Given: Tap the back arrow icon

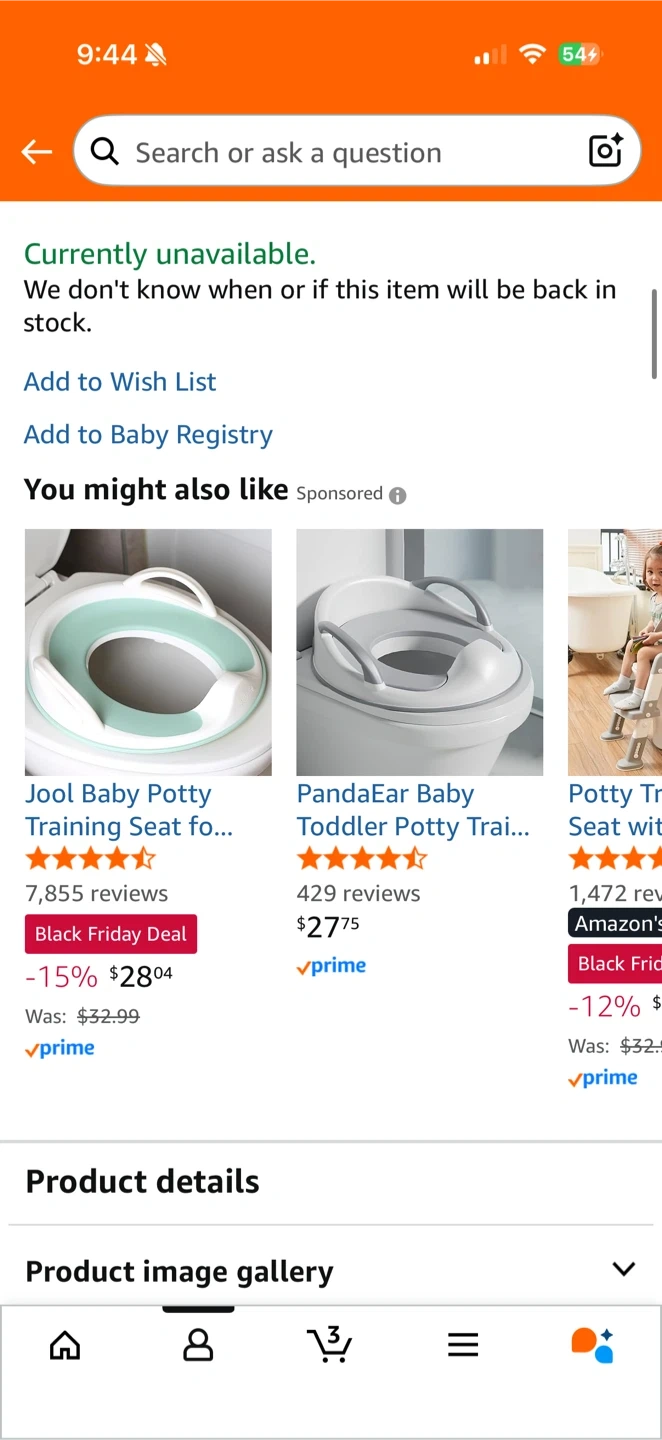Looking at the screenshot, I should 37,152.
